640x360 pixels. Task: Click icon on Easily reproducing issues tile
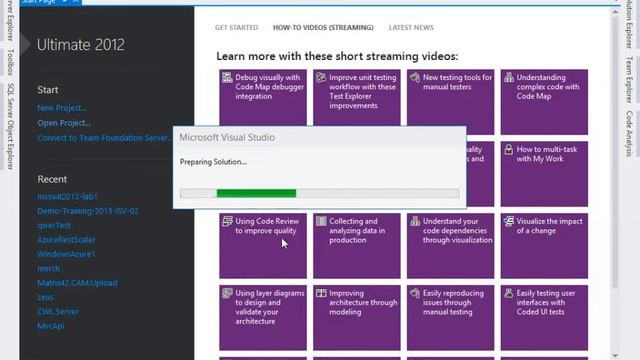(x=415, y=293)
